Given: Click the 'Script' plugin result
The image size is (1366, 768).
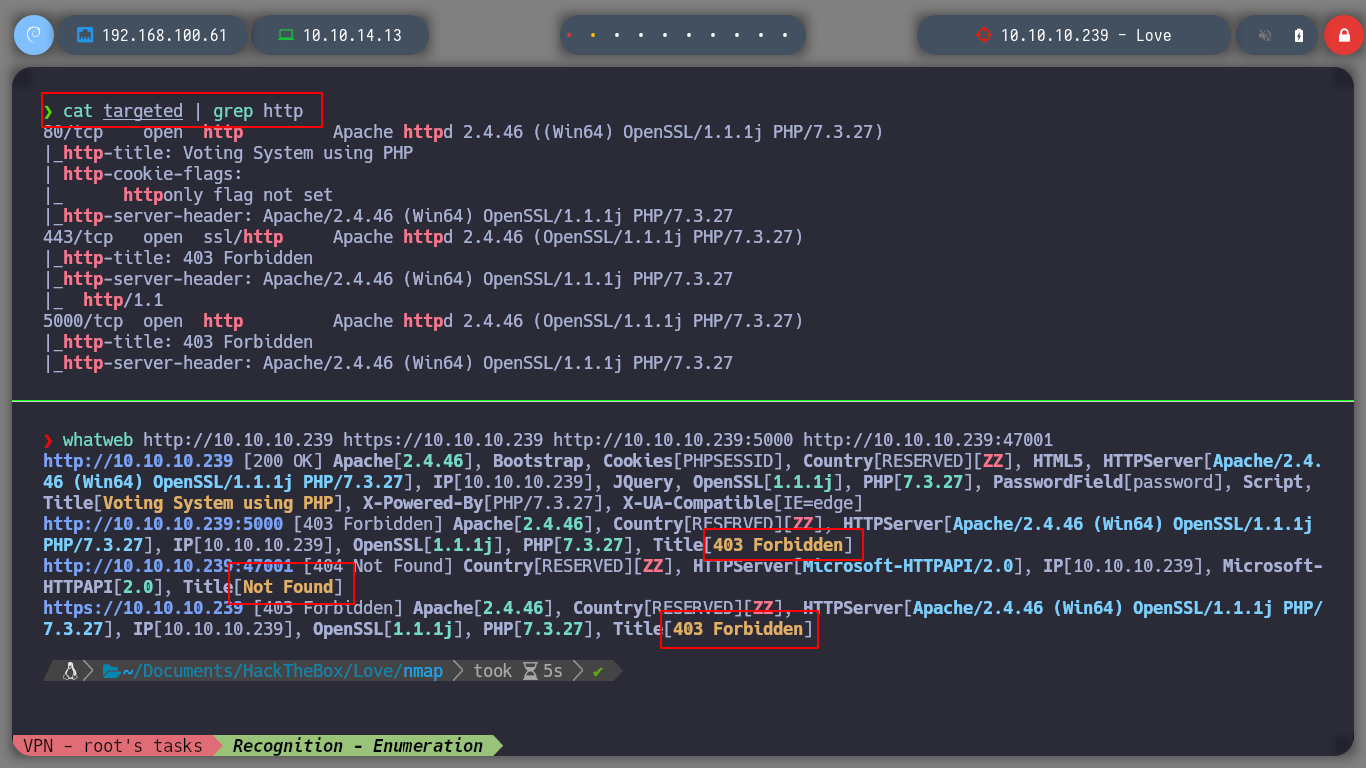Looking at the screenshot, I should 1273,482.
